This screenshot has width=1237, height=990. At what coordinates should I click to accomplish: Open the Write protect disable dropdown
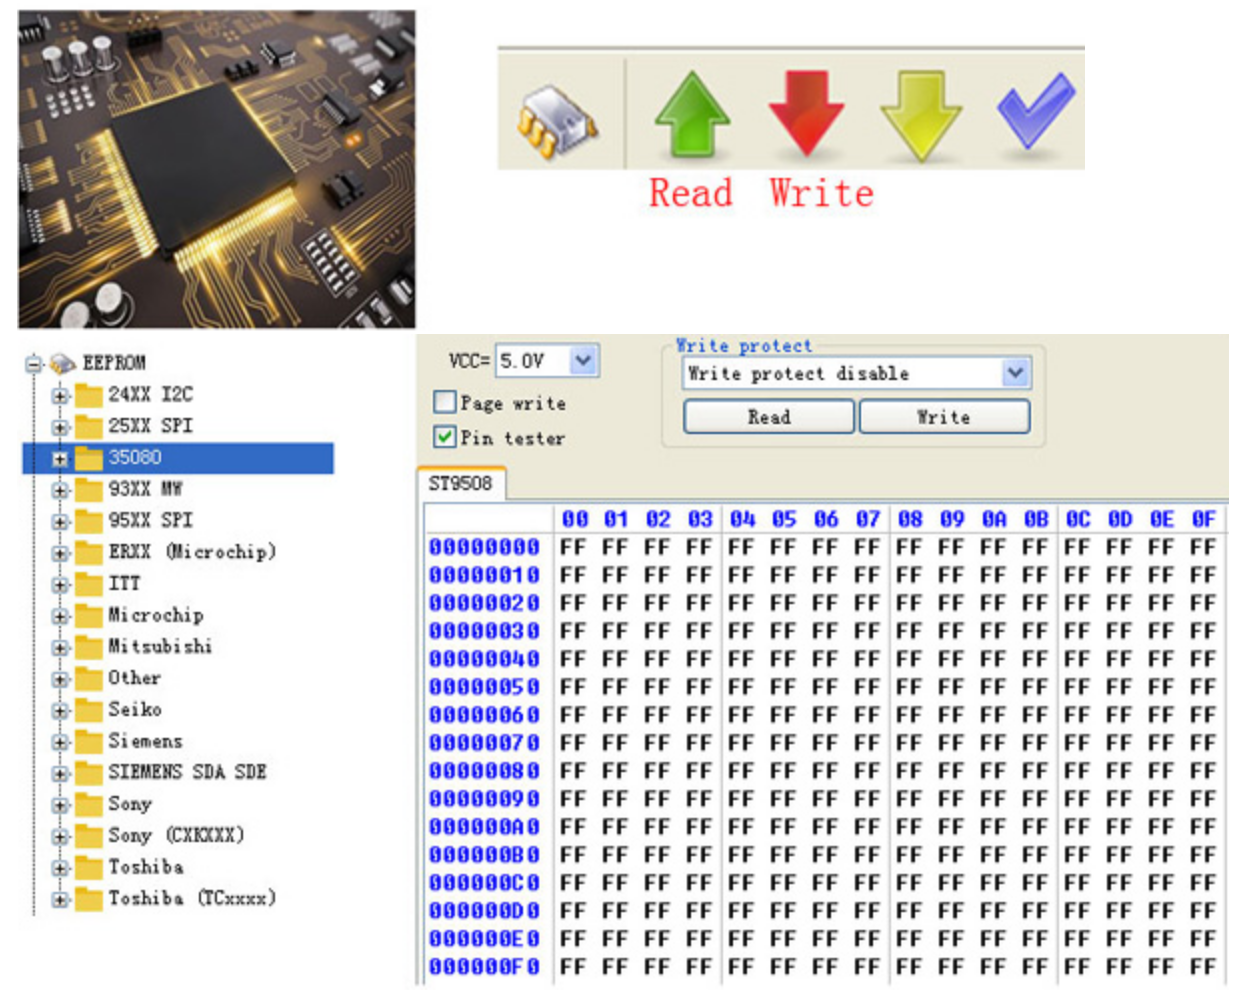tap(1016, 373)
